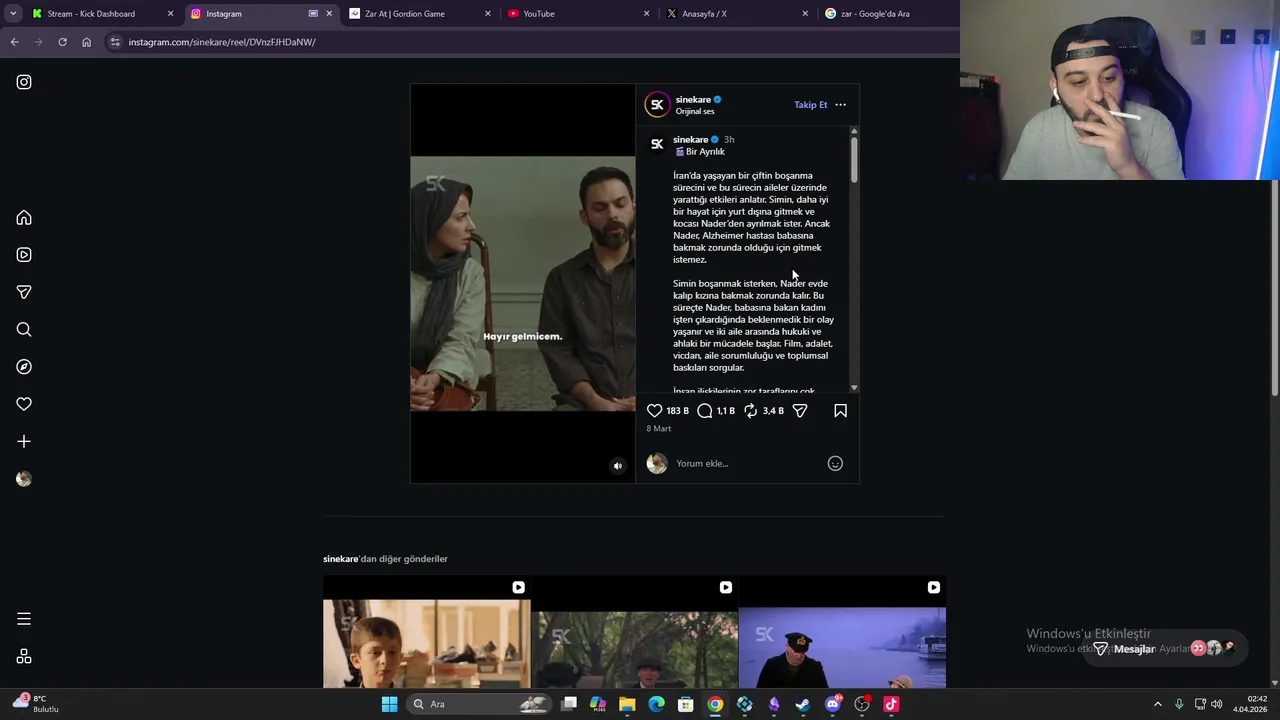Open the taskbar clock showing 02:42
The height and width of the screenshot is (720, 1280).
click(1250, 704)
